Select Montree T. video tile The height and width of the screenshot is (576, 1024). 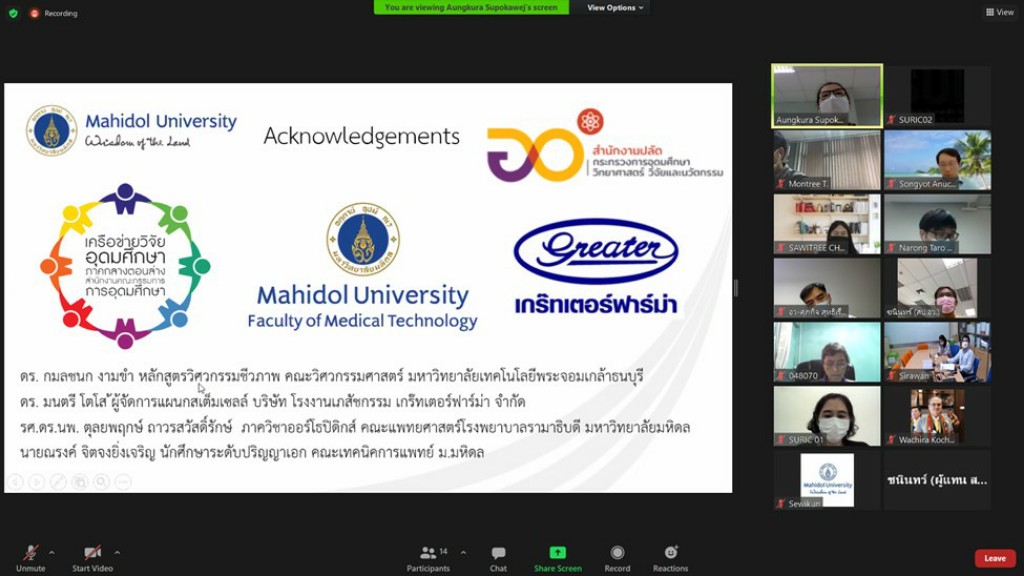[827, 160]
